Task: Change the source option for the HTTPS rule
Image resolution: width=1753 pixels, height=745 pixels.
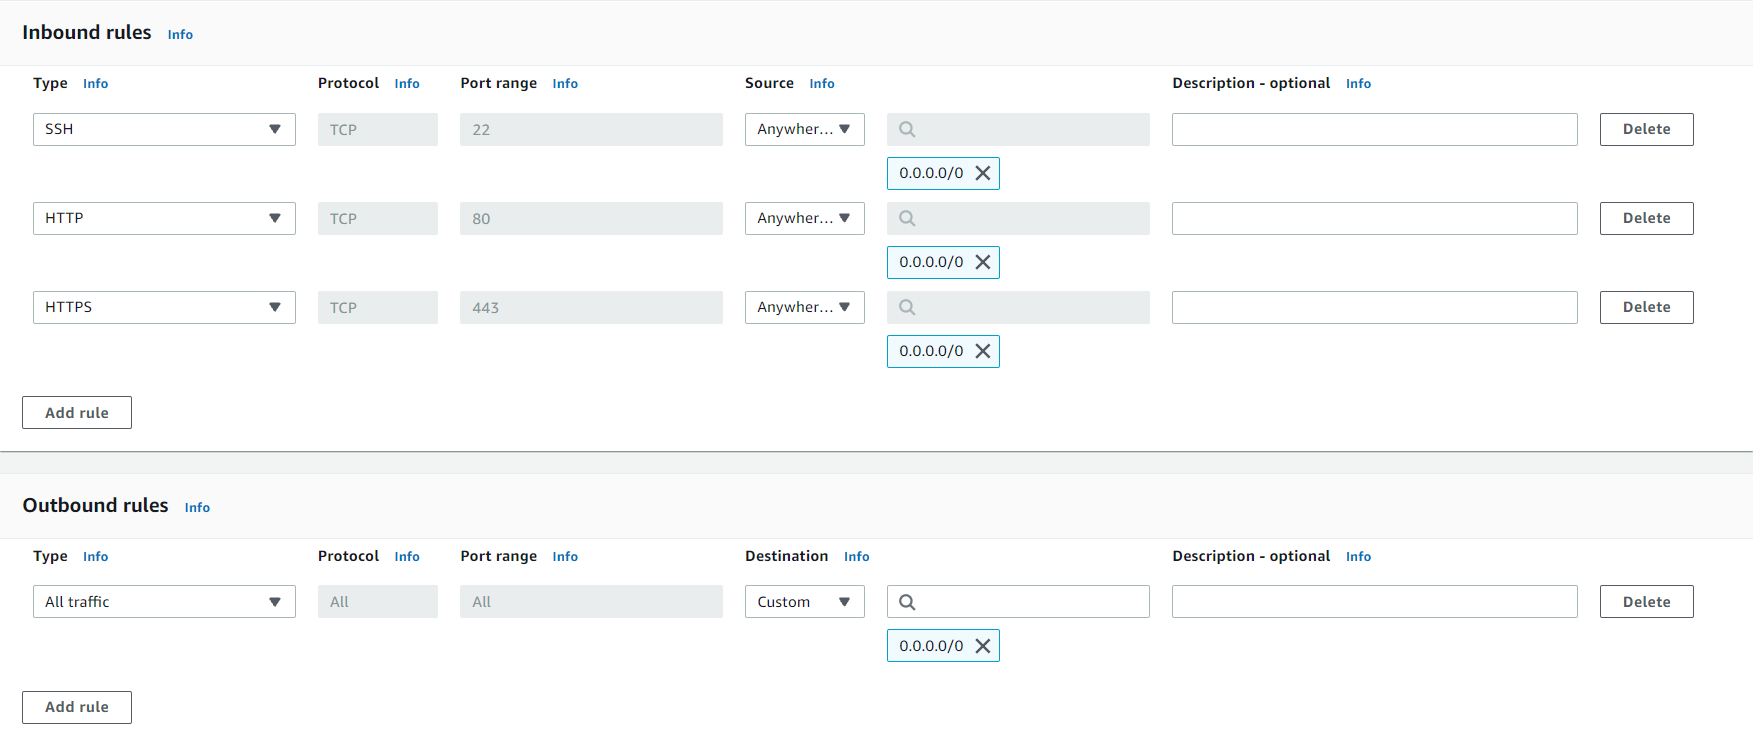Action: click(805, 307)
